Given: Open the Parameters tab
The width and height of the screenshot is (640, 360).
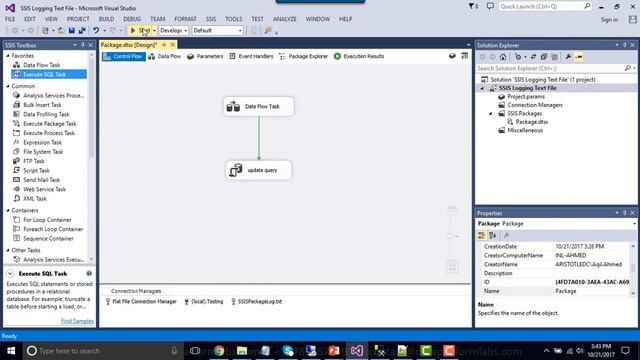Looking at the screenshot, I should (205, 56).
